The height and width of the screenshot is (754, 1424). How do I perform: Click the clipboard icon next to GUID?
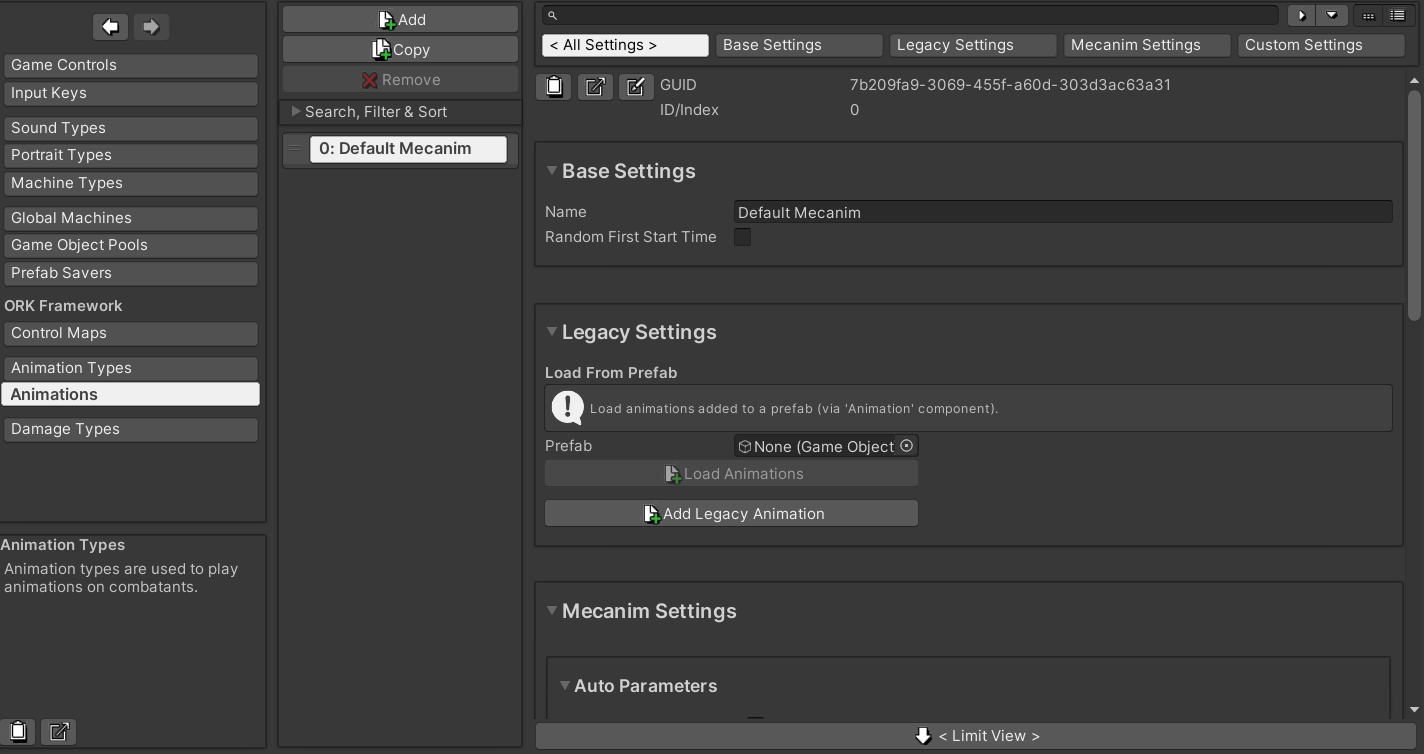554,87
